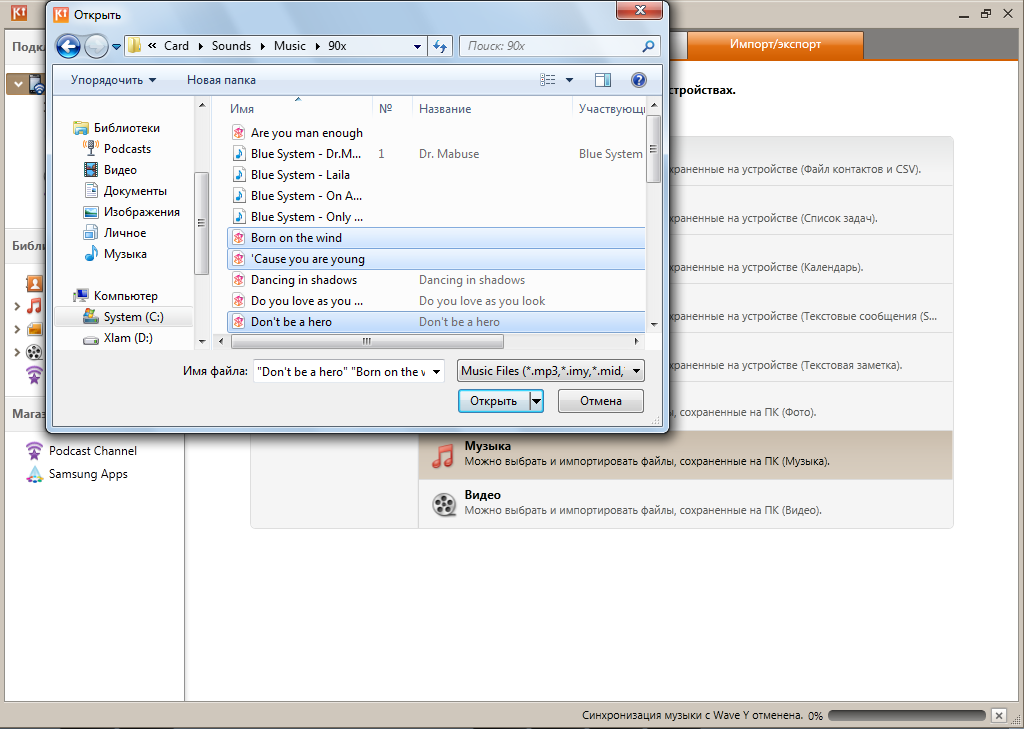Expand the video library node in Kies
Image resolution: width=1024 pixels, height=729 pixels.
17,352
